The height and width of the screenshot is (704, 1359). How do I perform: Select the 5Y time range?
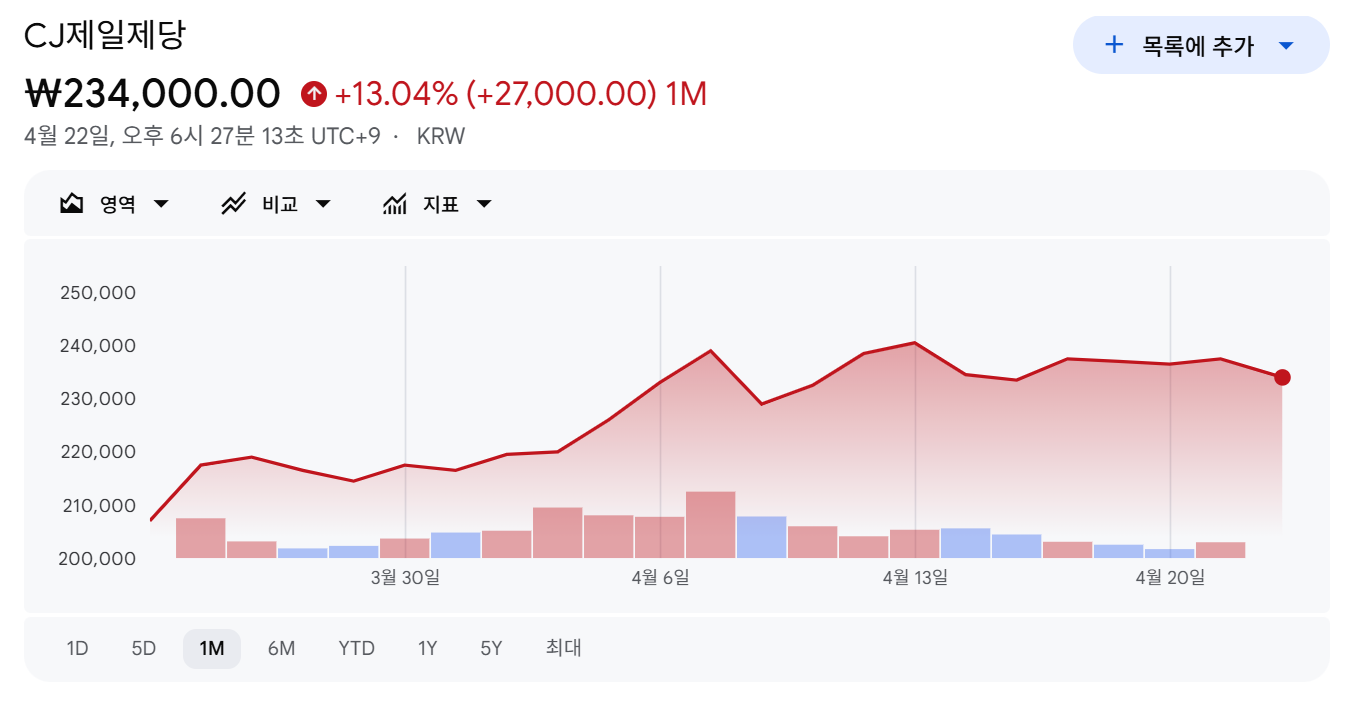(x=491, y=648)
